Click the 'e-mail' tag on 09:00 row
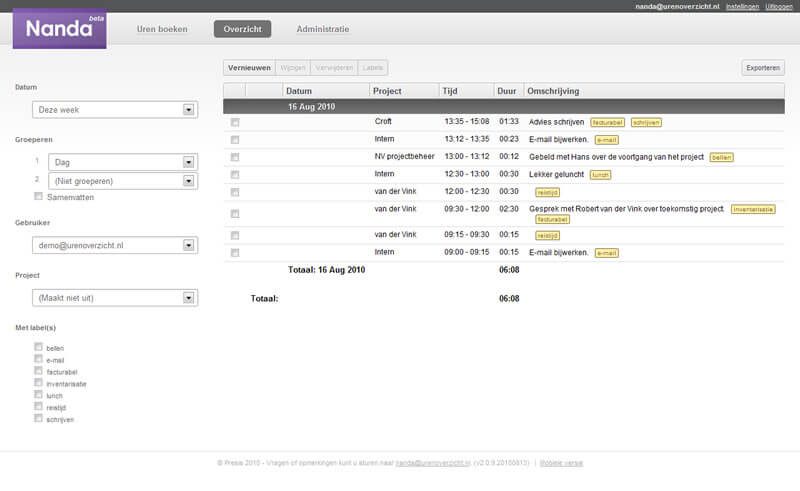The image size is (800, 491). (x=607, y=253)
